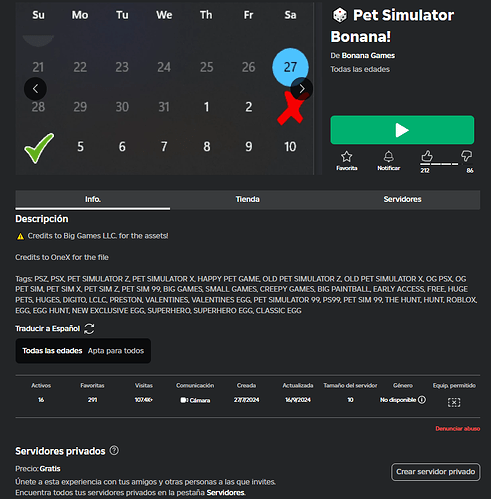Switch to the Tienda tab

click(x=248, y=199)
